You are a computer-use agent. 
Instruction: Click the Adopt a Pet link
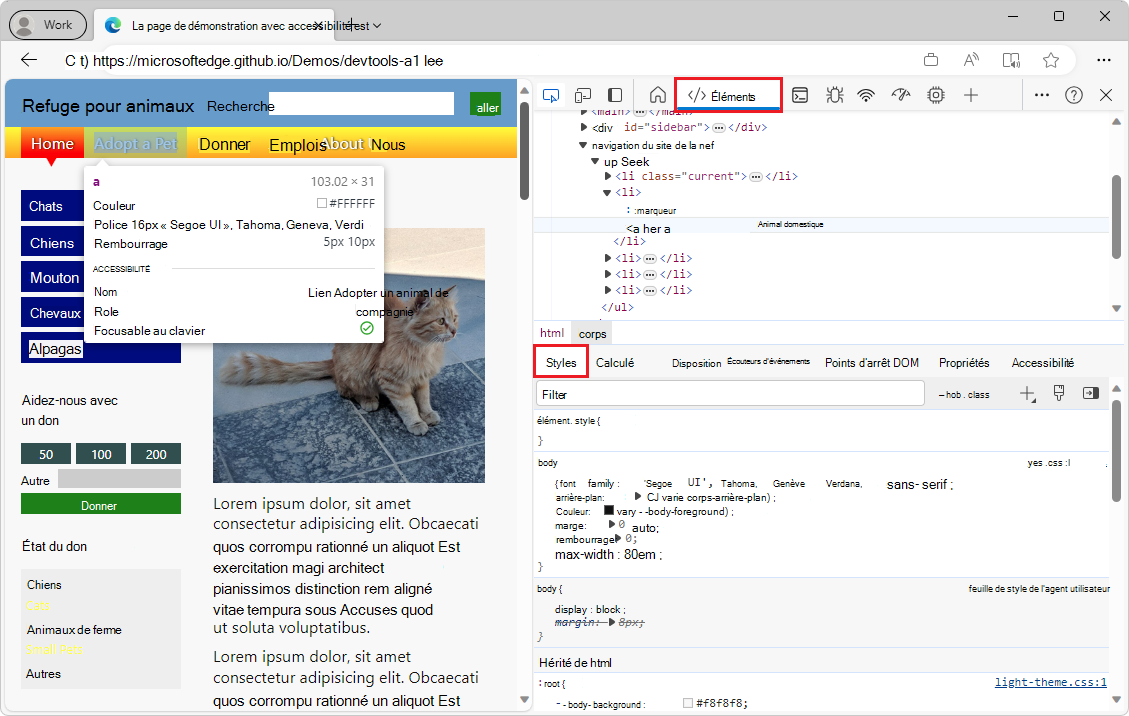135,143
